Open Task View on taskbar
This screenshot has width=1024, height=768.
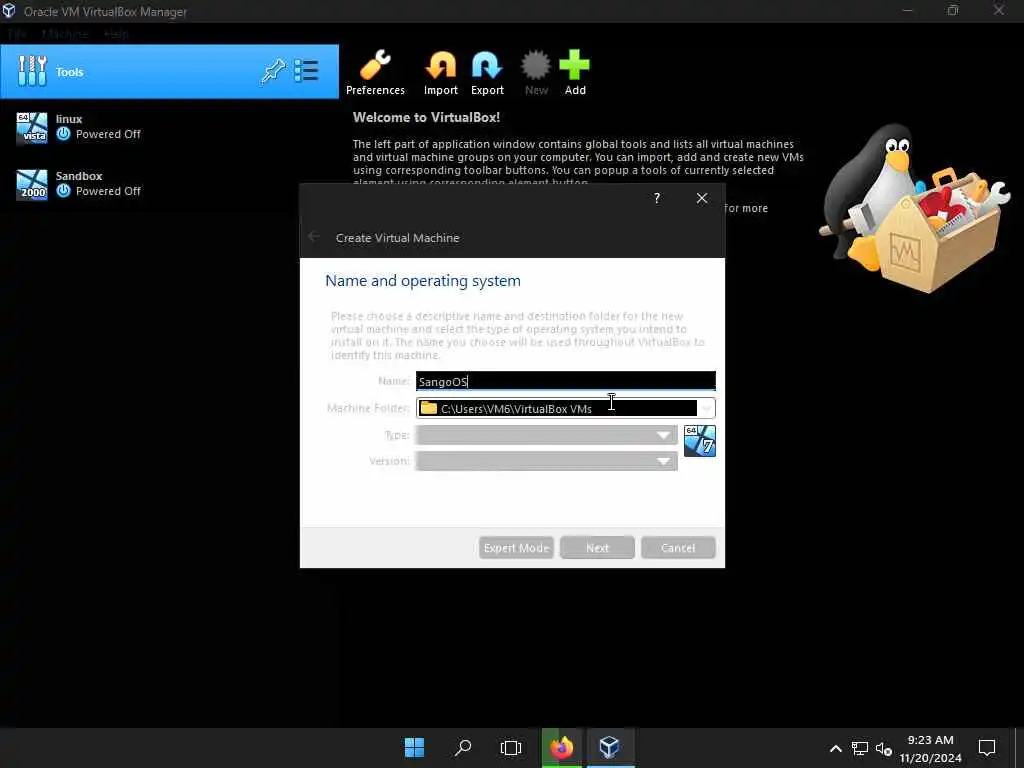[511, 747]
